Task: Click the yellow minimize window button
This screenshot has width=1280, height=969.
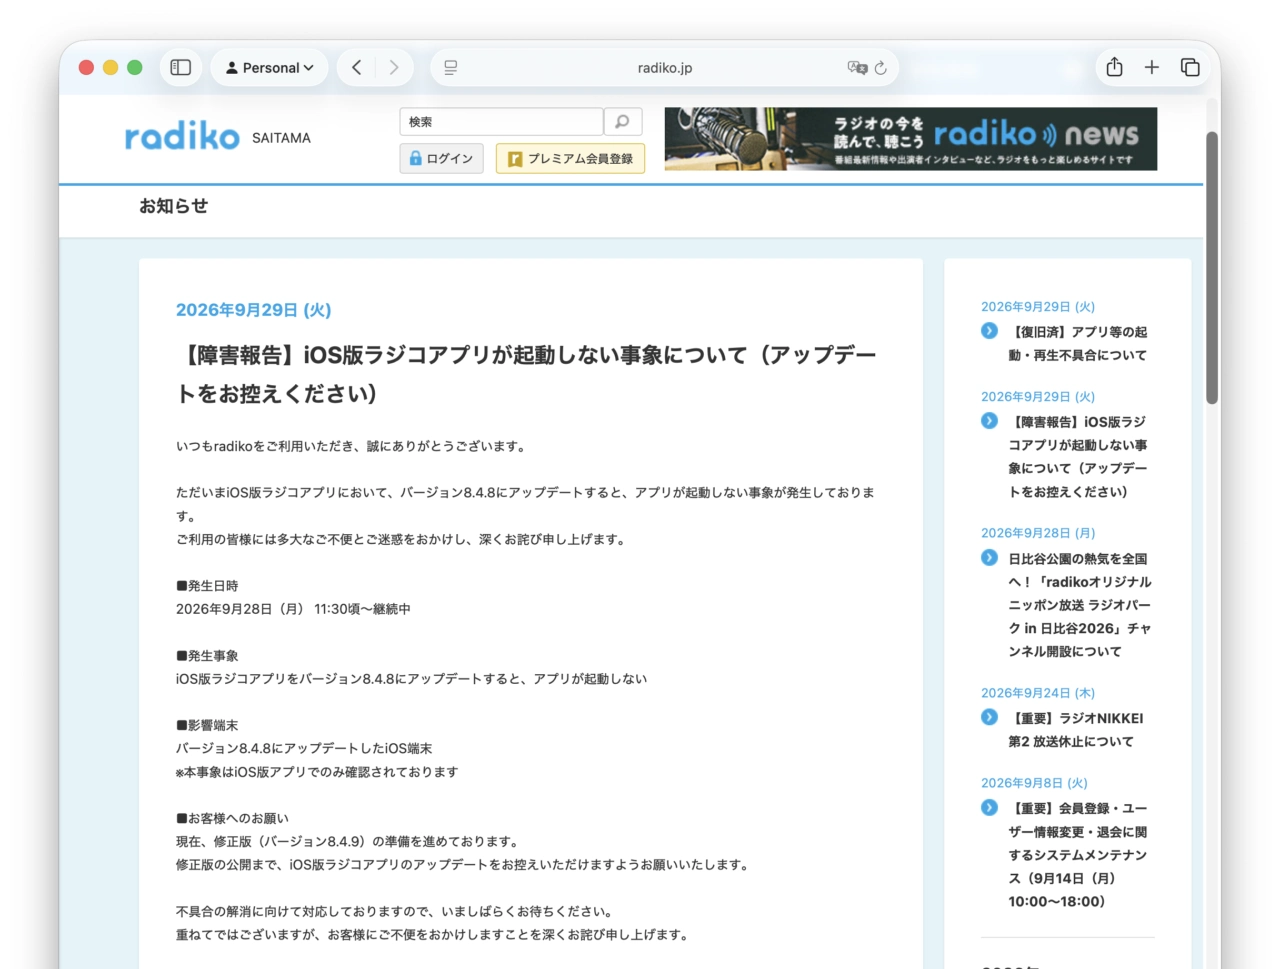Action: (110, 67)
